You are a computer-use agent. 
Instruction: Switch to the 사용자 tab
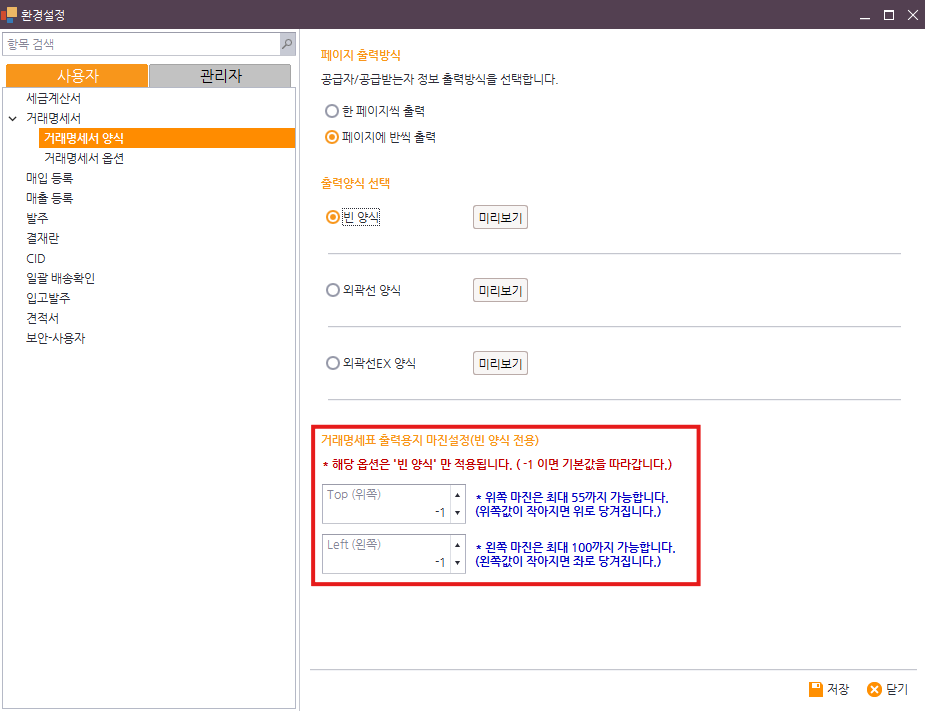pos(77,76)
